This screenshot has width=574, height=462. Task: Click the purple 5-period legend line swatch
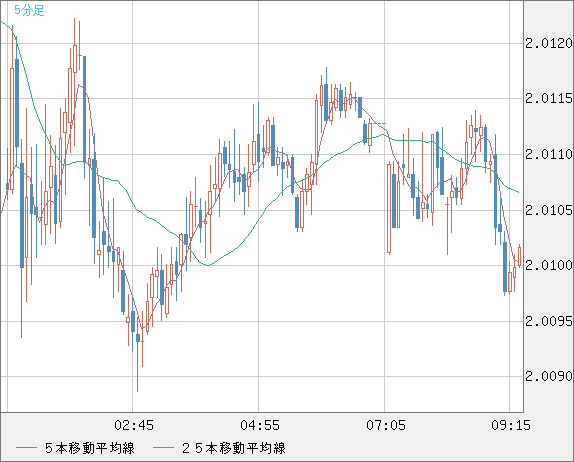tap(26, 448)
